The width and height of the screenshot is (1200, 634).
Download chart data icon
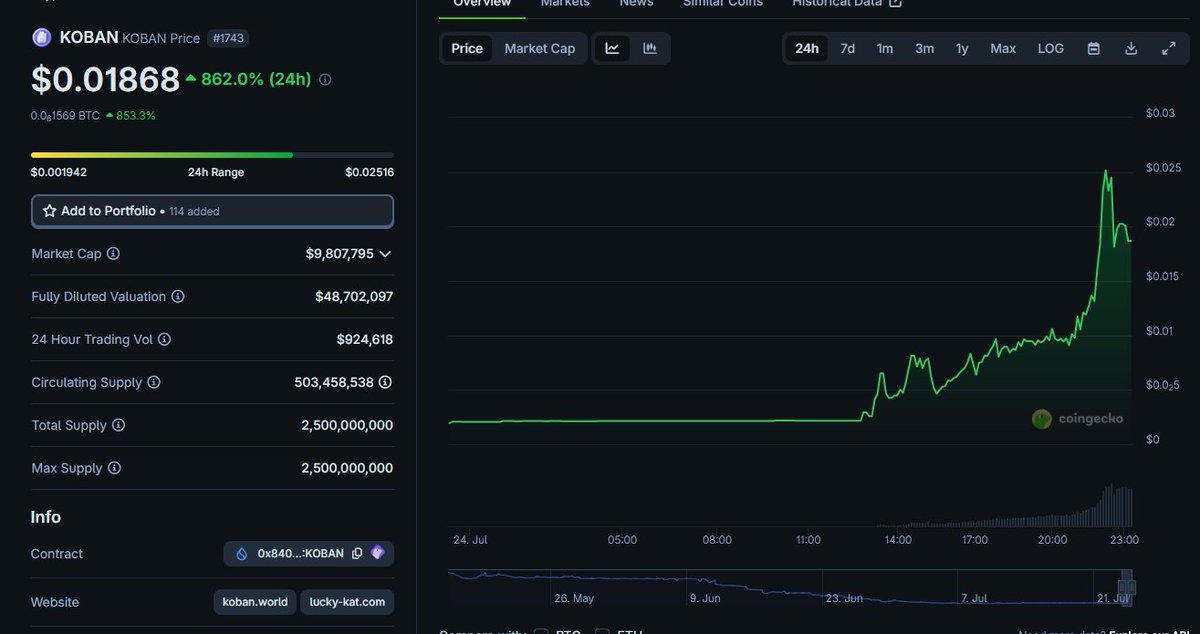click(x=1131, y=48)
